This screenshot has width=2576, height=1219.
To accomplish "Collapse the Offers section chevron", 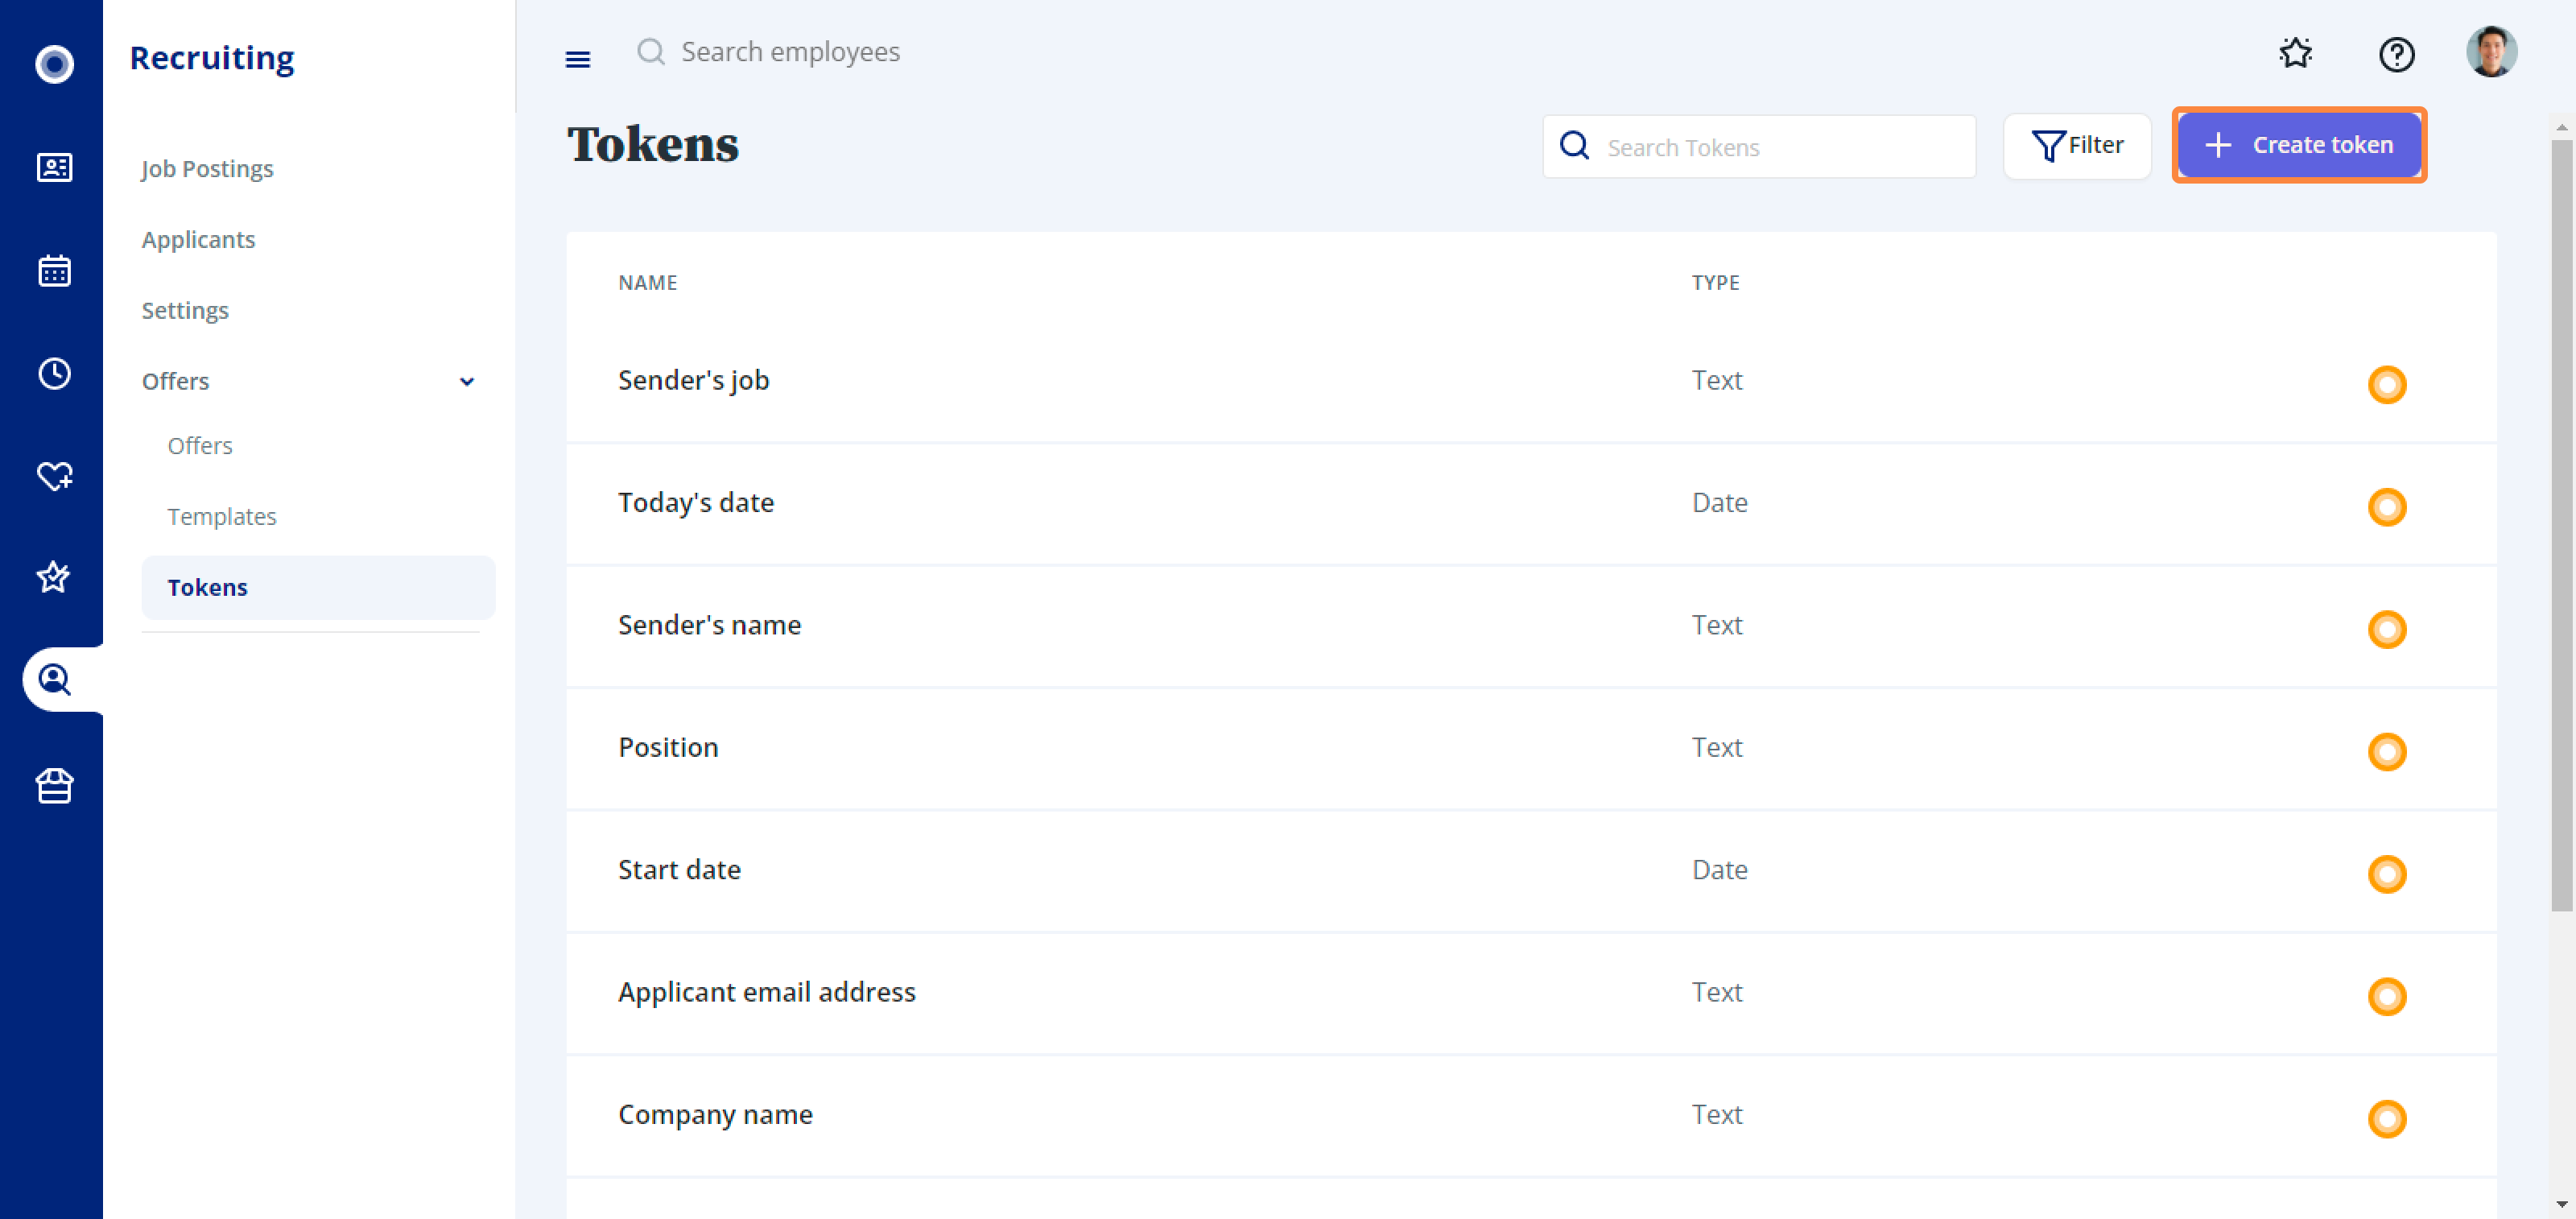I will [x=466, y=381].
